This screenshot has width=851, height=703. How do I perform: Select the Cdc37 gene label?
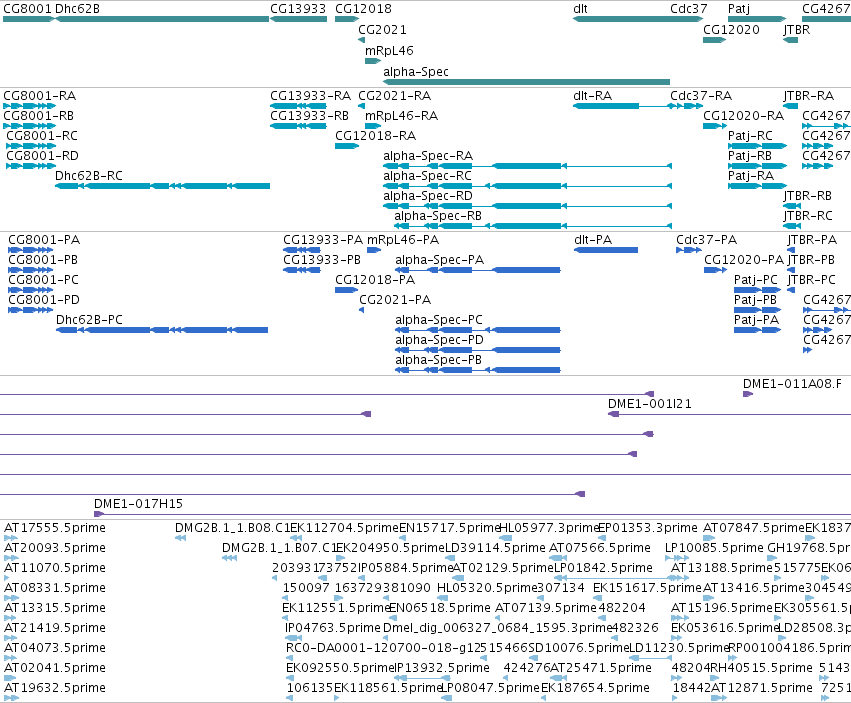(x=689, y=9)
